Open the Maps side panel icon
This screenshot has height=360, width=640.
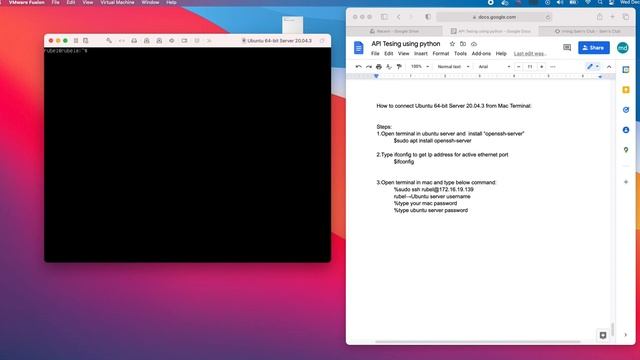click(626, 150)
